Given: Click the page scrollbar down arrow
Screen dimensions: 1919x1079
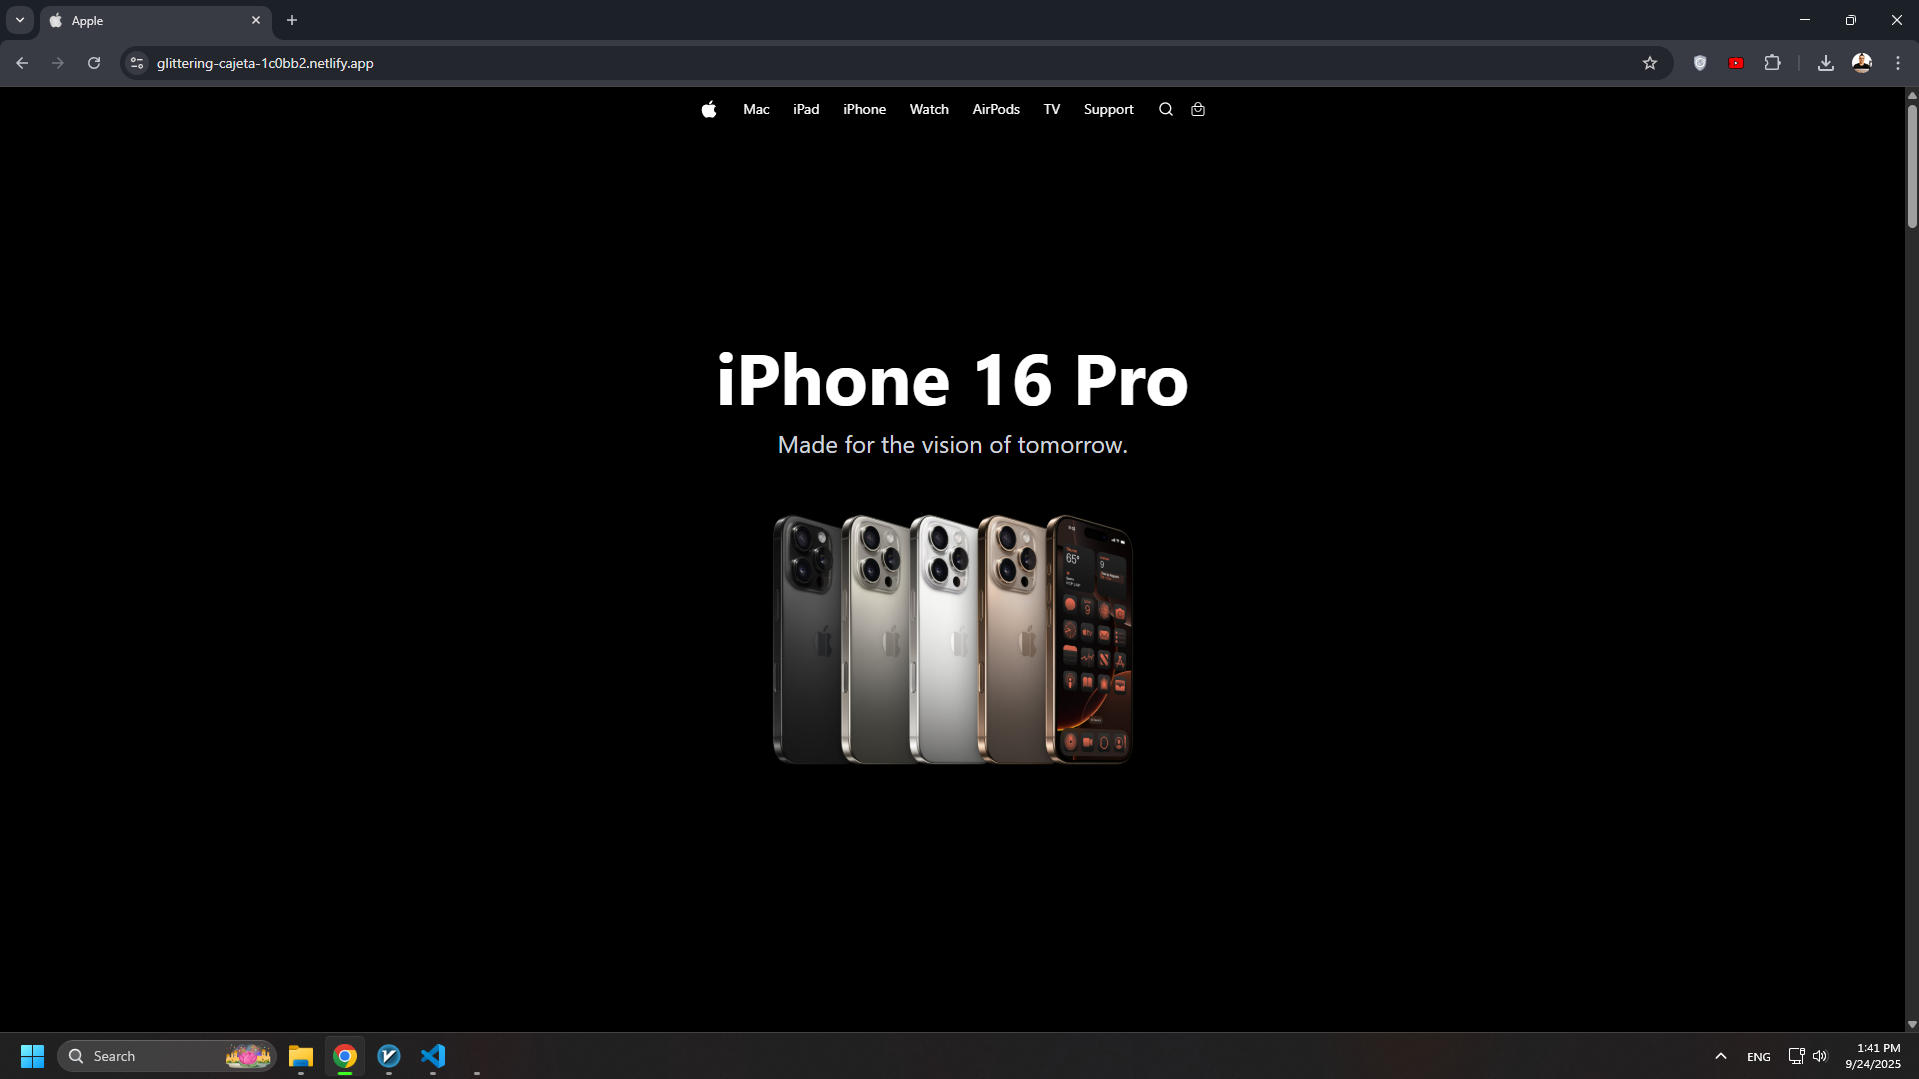Looking at the screenshot, I should 1912,1024.
